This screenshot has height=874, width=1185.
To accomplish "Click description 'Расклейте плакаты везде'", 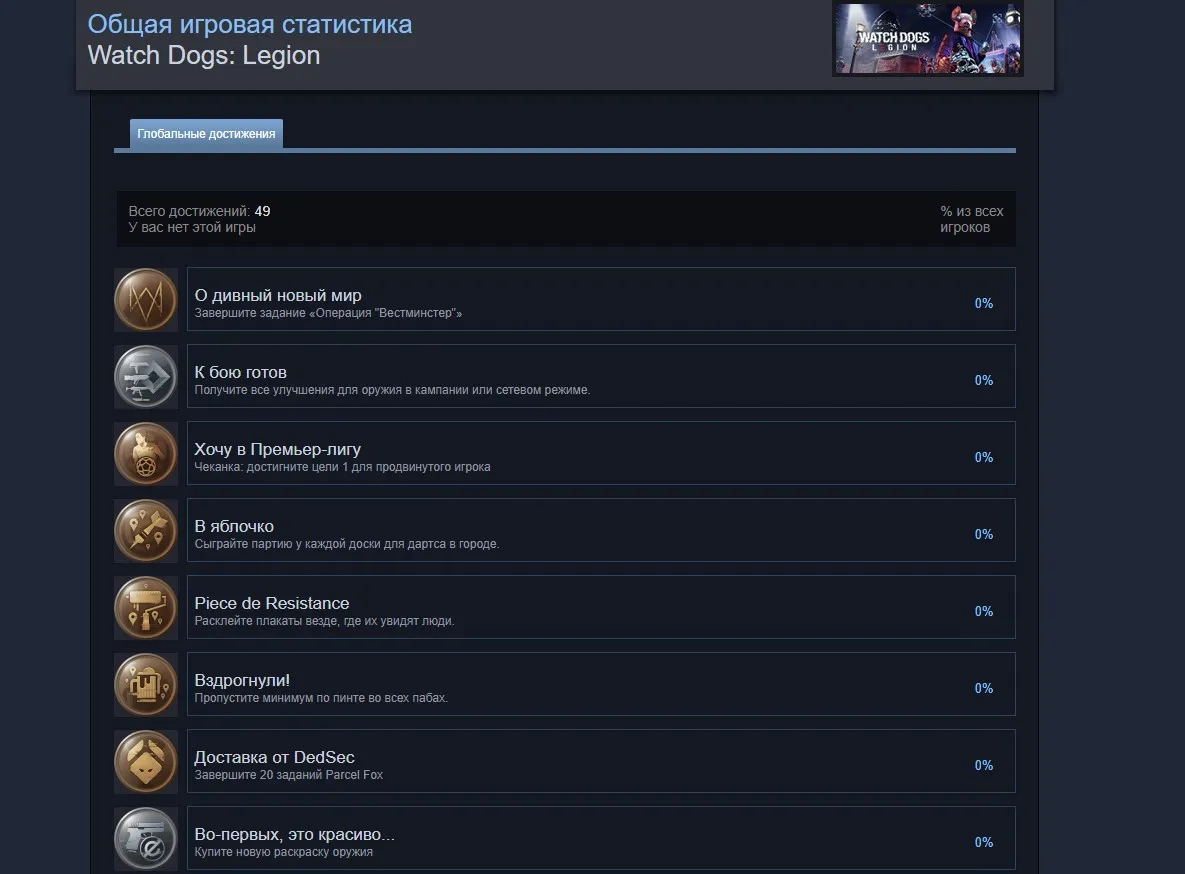I will click(324, 621).
